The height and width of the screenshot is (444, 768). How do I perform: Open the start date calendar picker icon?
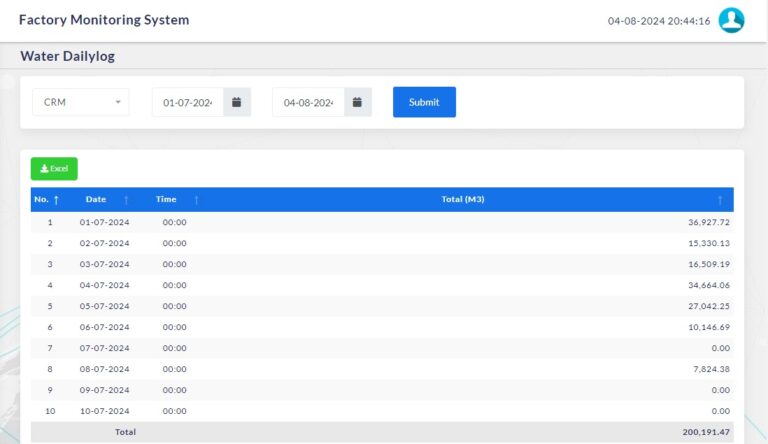(x=237, y=102)
